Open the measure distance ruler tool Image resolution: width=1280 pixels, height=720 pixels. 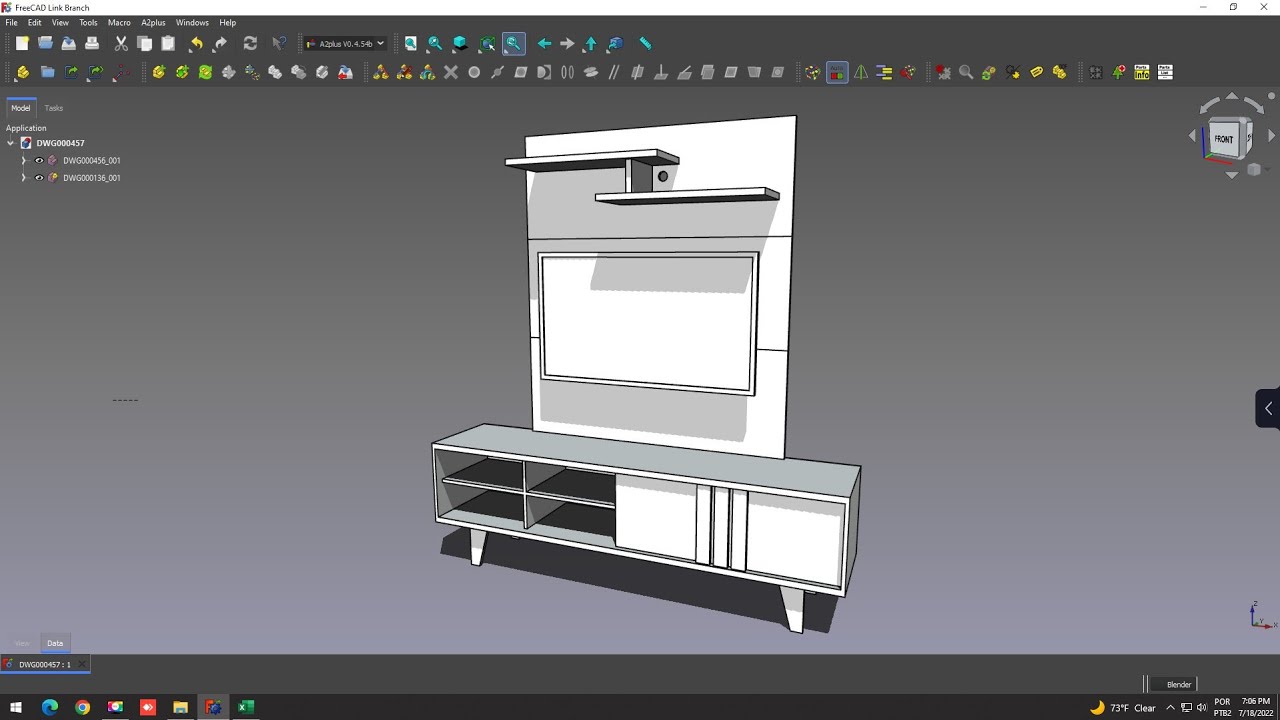point(645,43)
